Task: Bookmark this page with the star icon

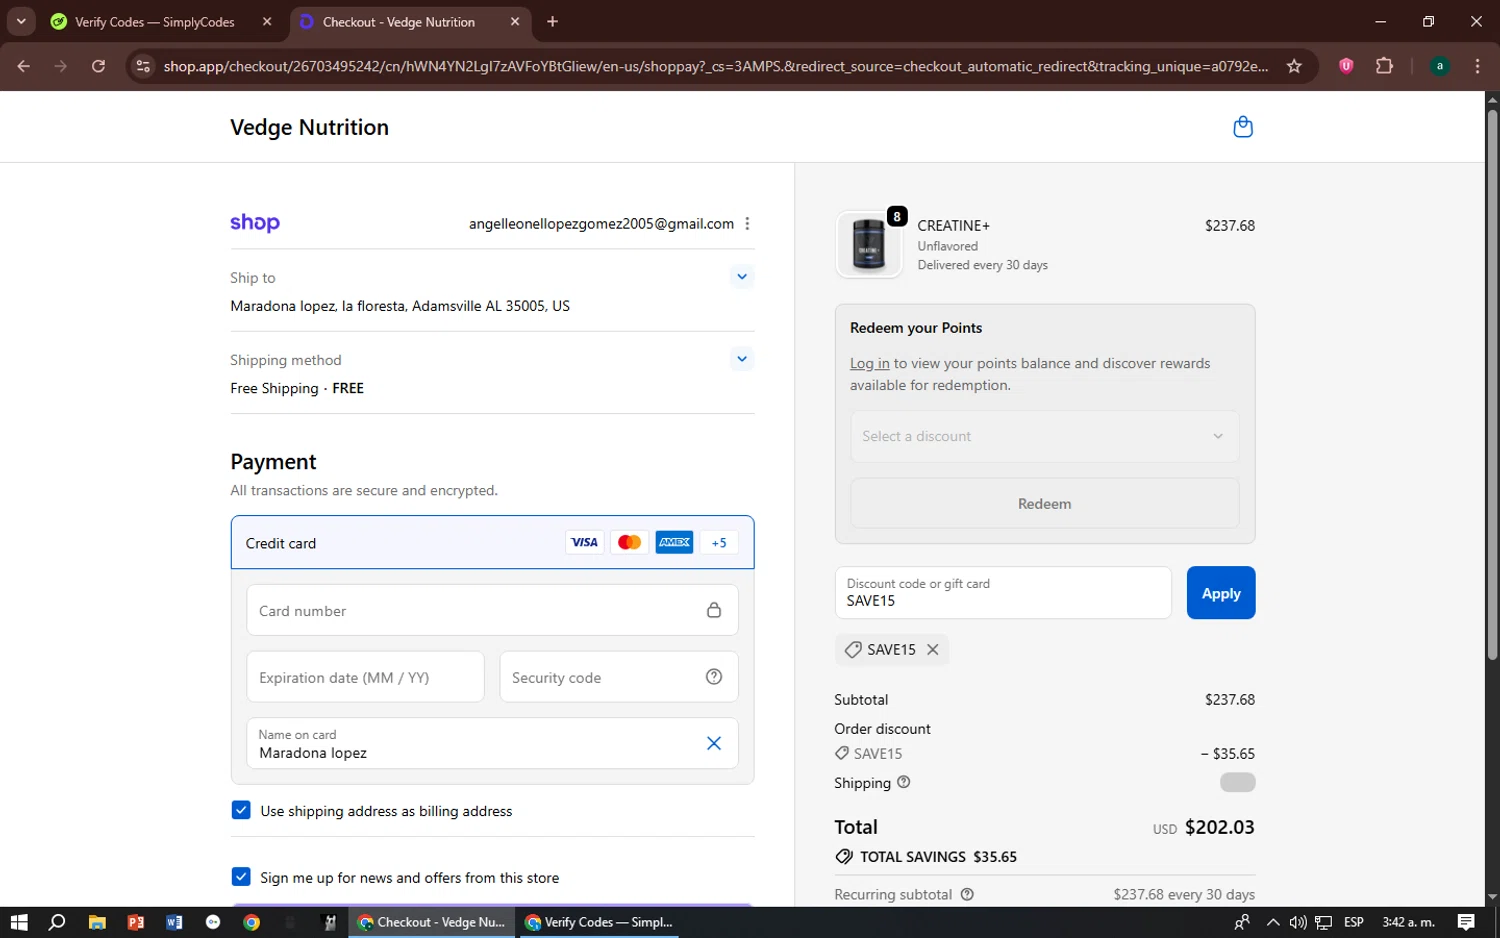Action: [1294, 66]
